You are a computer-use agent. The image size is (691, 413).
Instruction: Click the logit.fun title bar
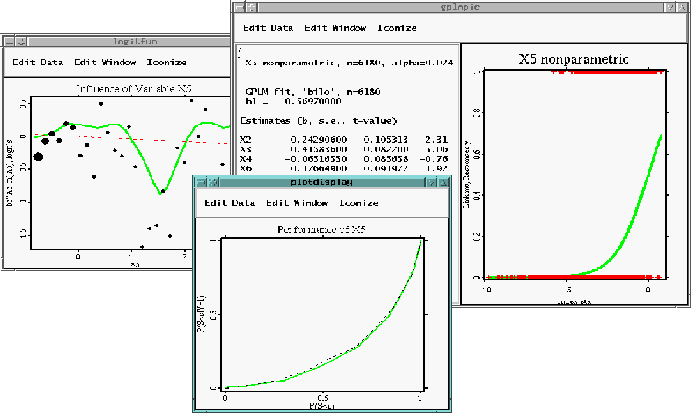pyautogui.click(x=129, y=41)
